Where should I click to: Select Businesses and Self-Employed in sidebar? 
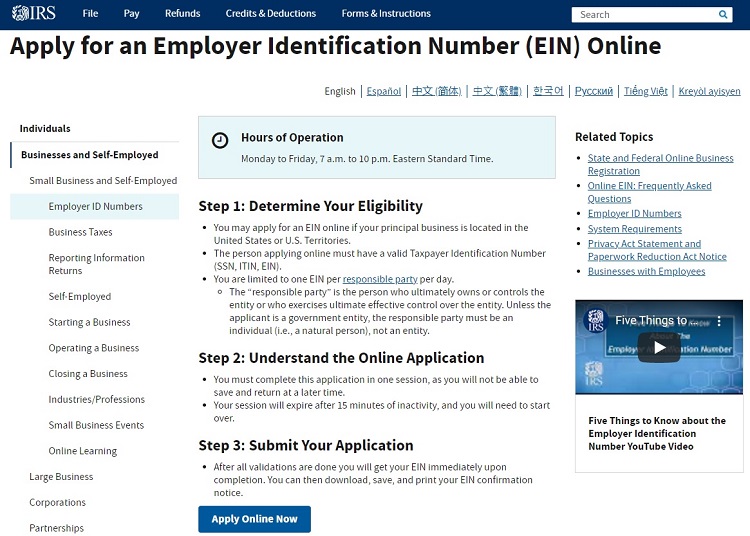coord(89,155)
